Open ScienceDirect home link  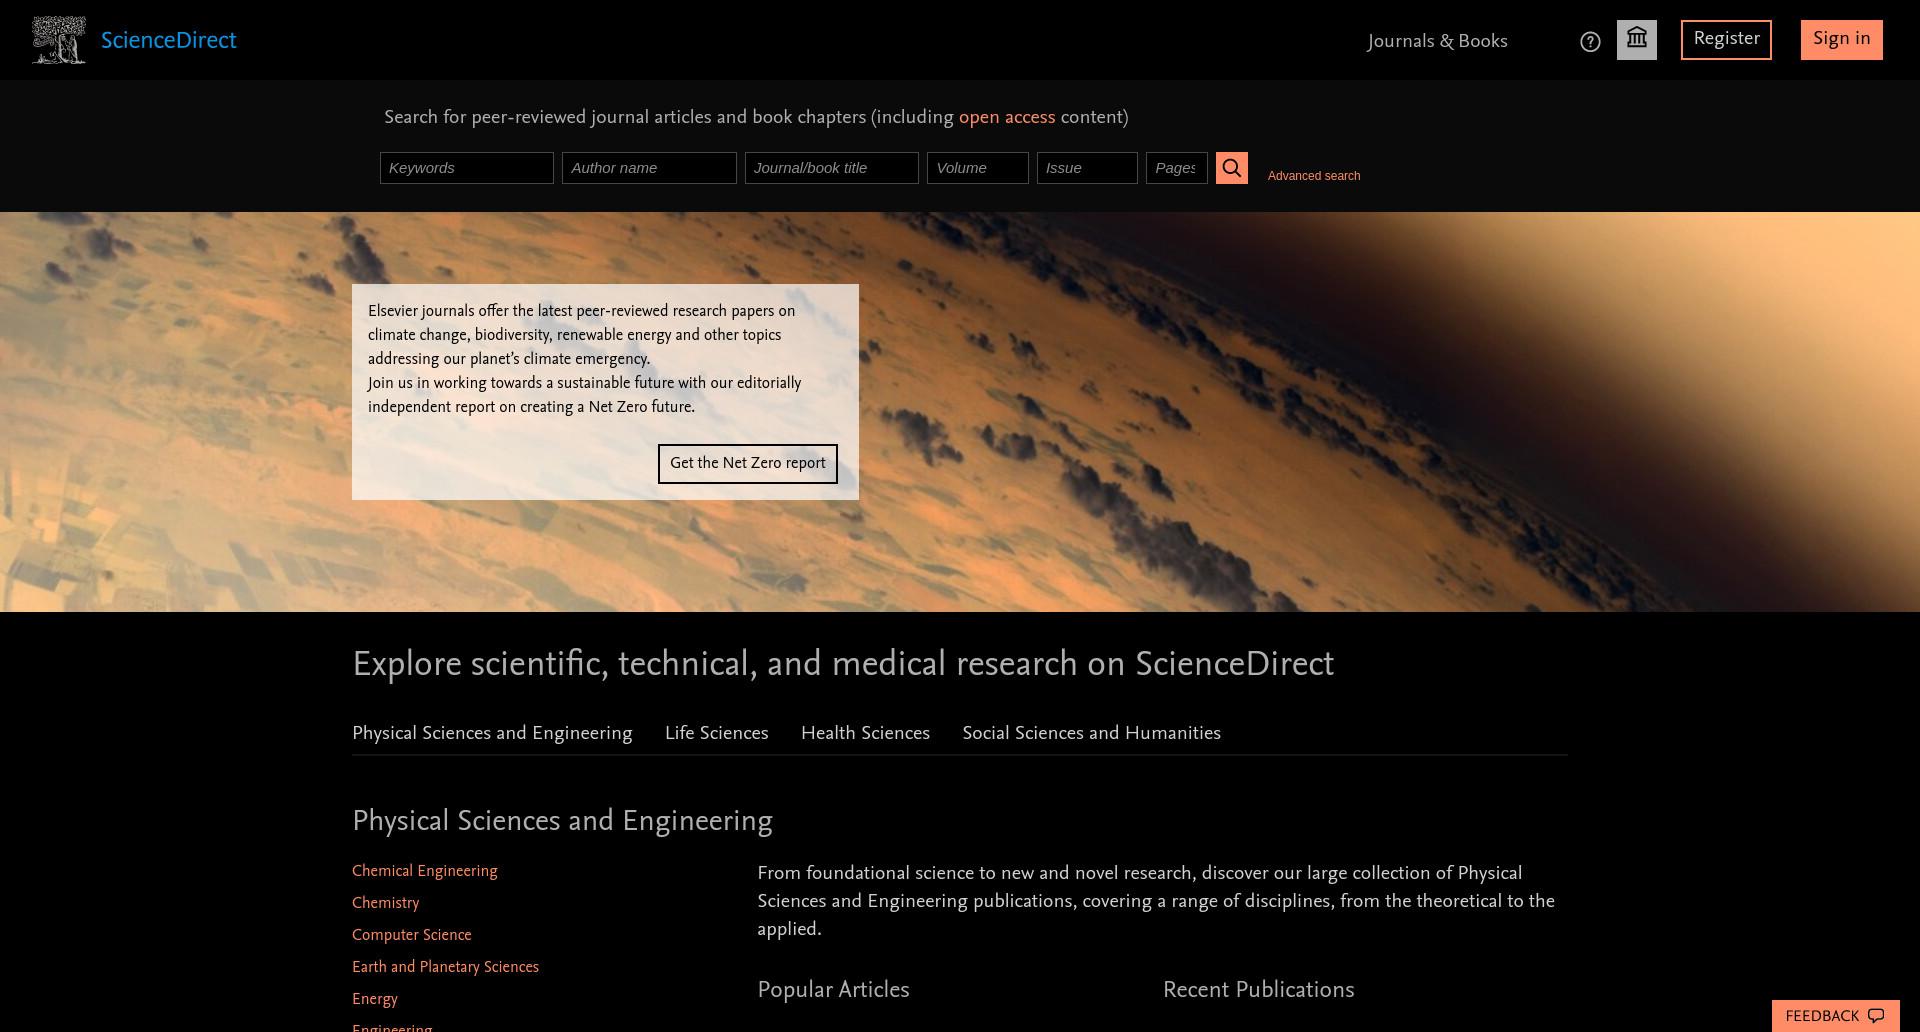tap(169, 41)
